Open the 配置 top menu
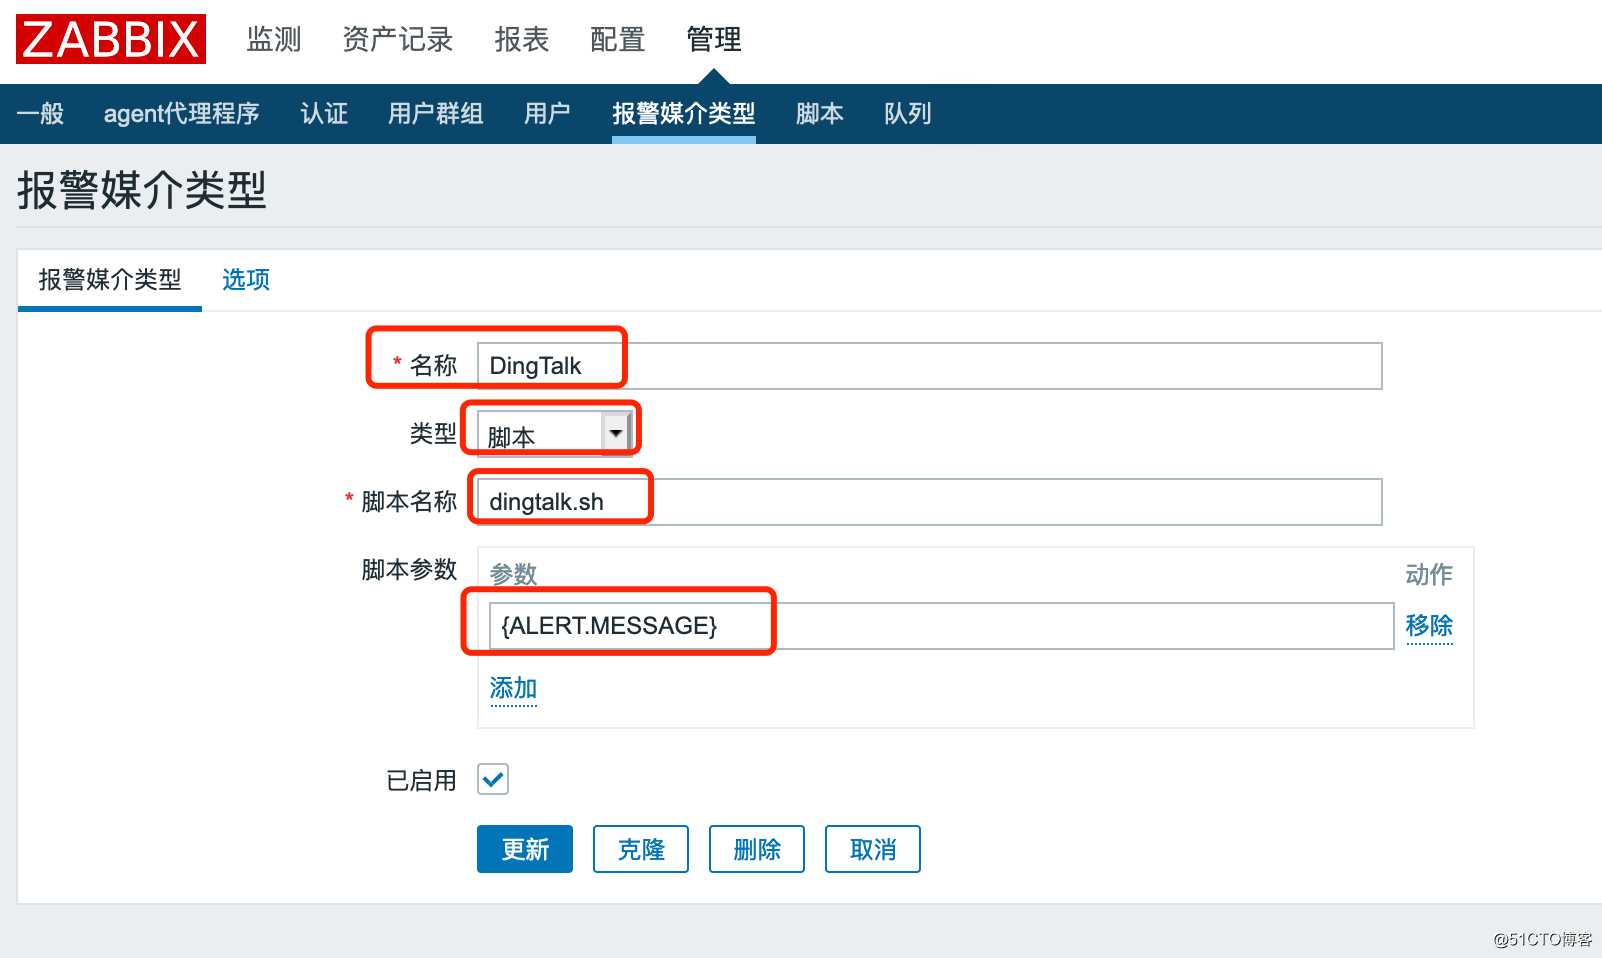The width and height of the screenshot is (1602, 958). (x=617, y=39)
